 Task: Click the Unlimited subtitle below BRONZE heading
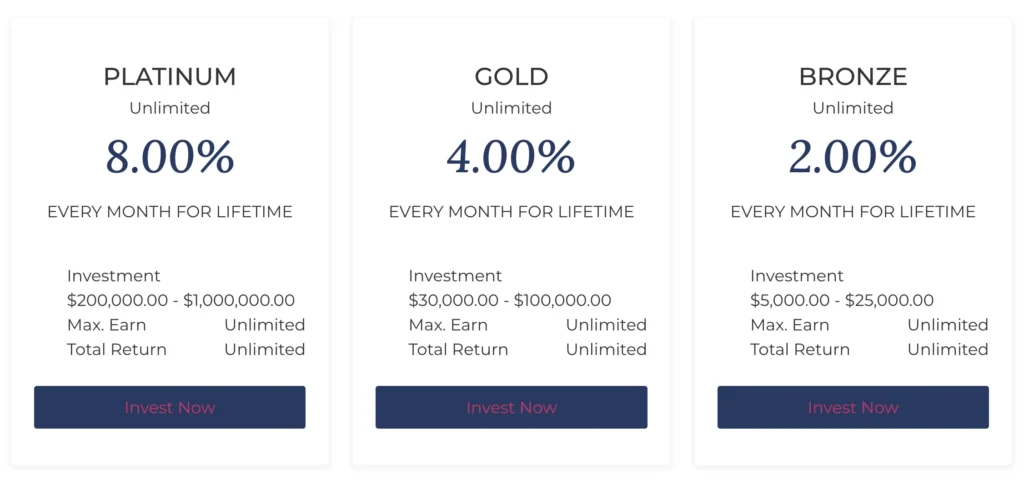click(x=853, y=108)
